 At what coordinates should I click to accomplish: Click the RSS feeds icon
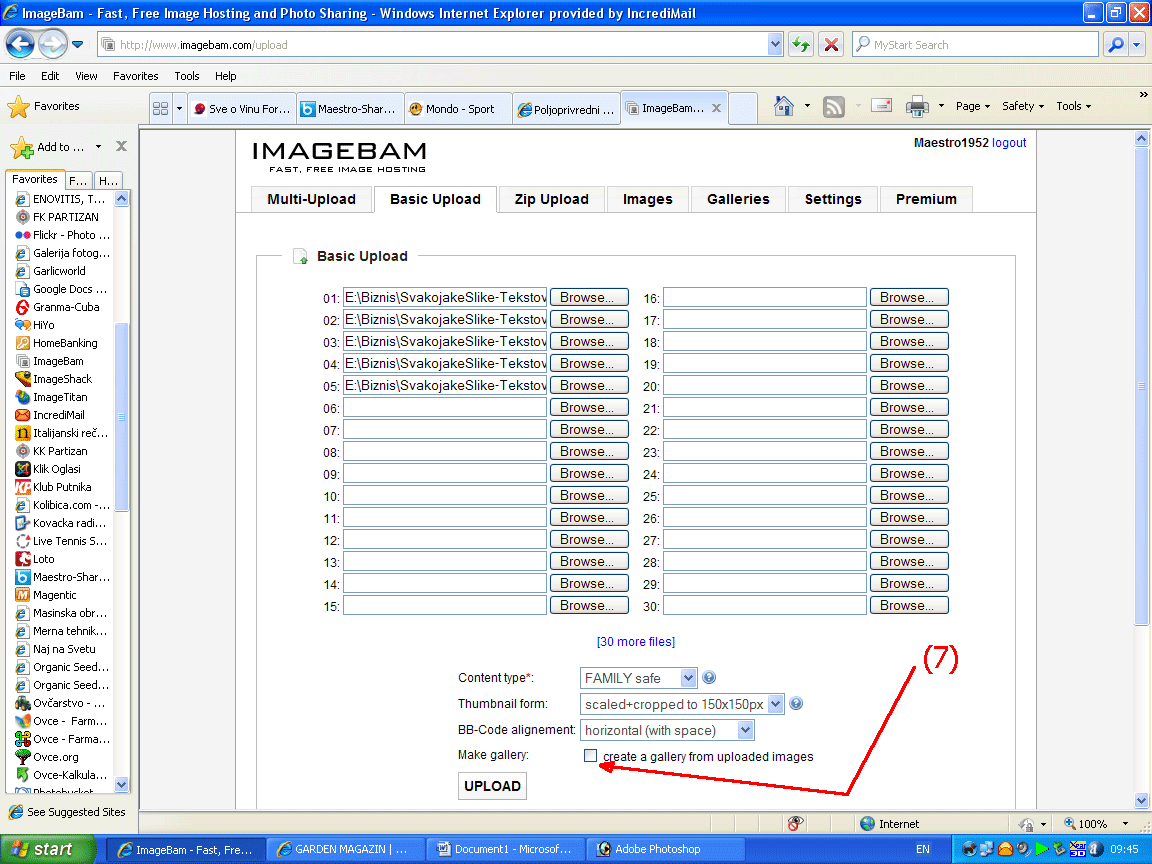833,107
